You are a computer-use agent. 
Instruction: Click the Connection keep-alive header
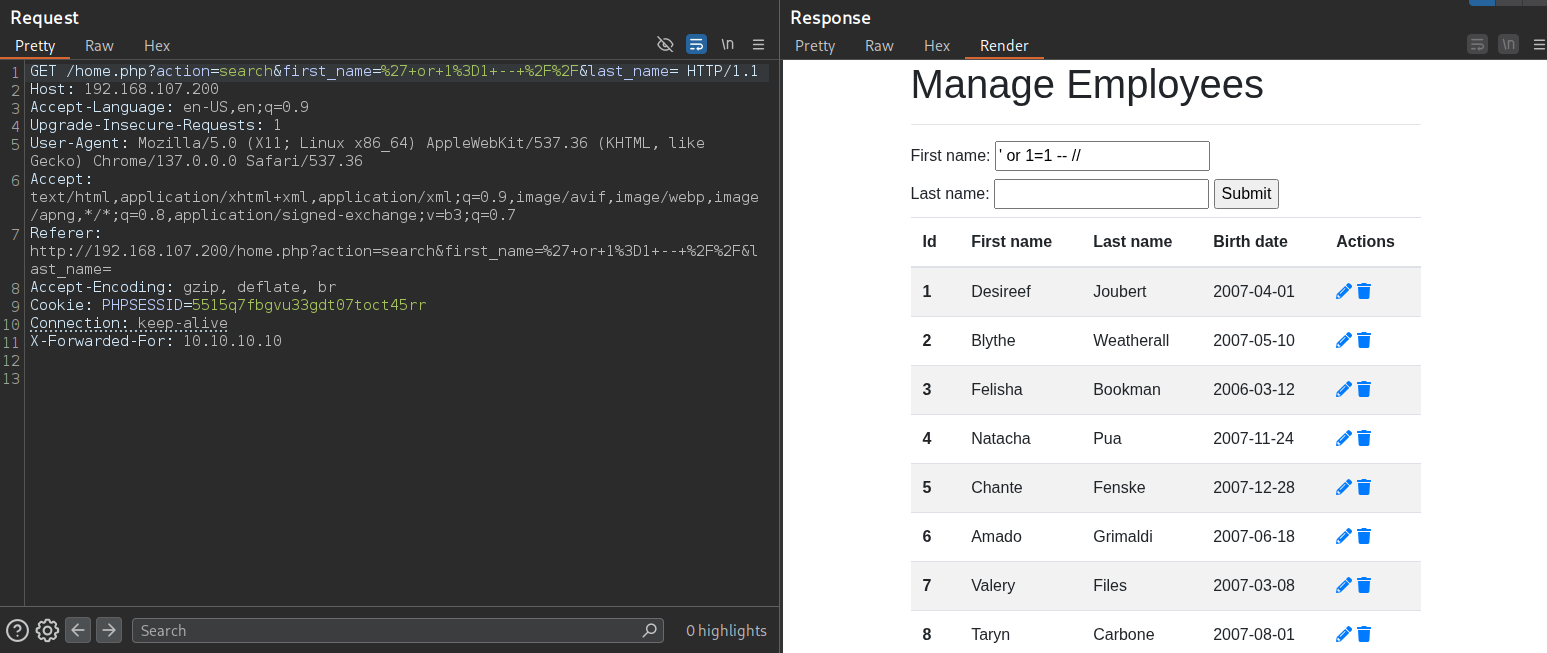129,323
